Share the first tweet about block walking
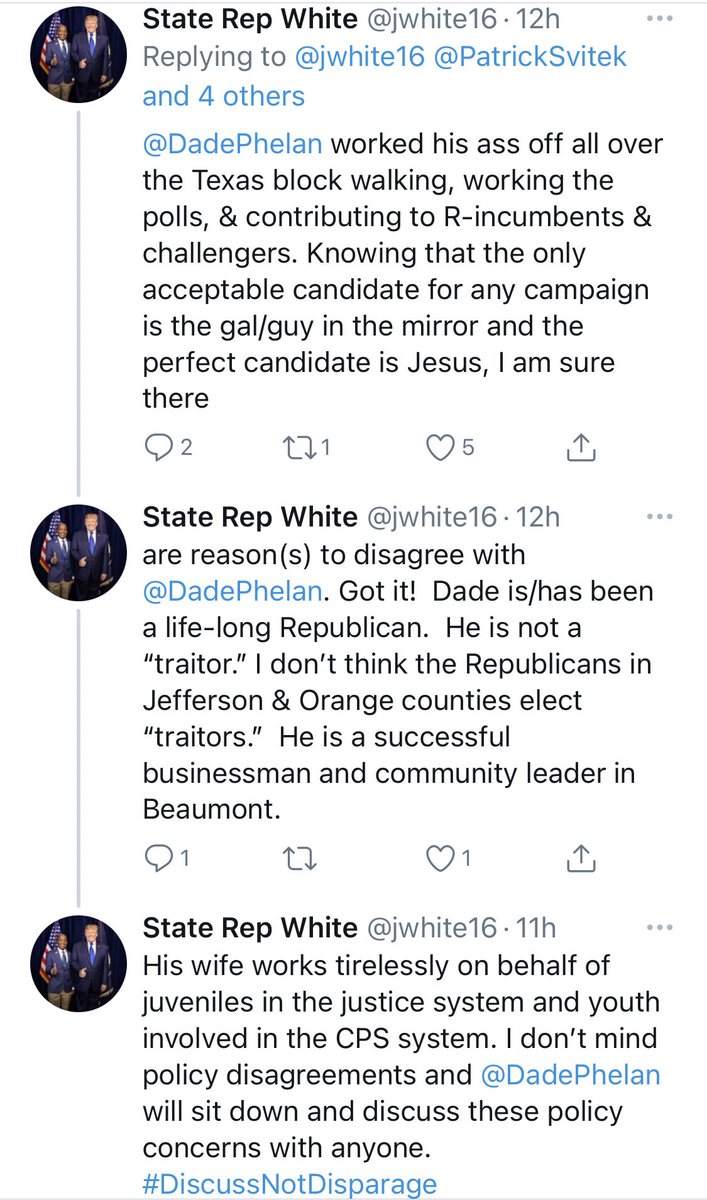 pyautogui.click(x=581, y=449)
